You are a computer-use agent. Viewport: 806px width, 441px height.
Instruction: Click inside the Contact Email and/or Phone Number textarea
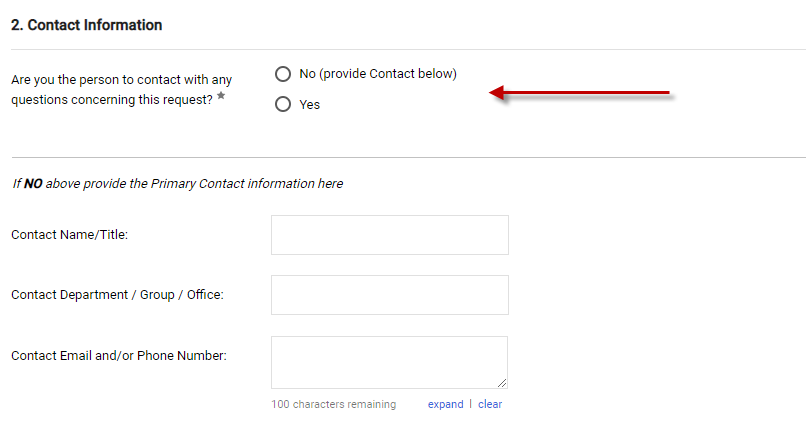pyautogui.click(x=389, y=361)
